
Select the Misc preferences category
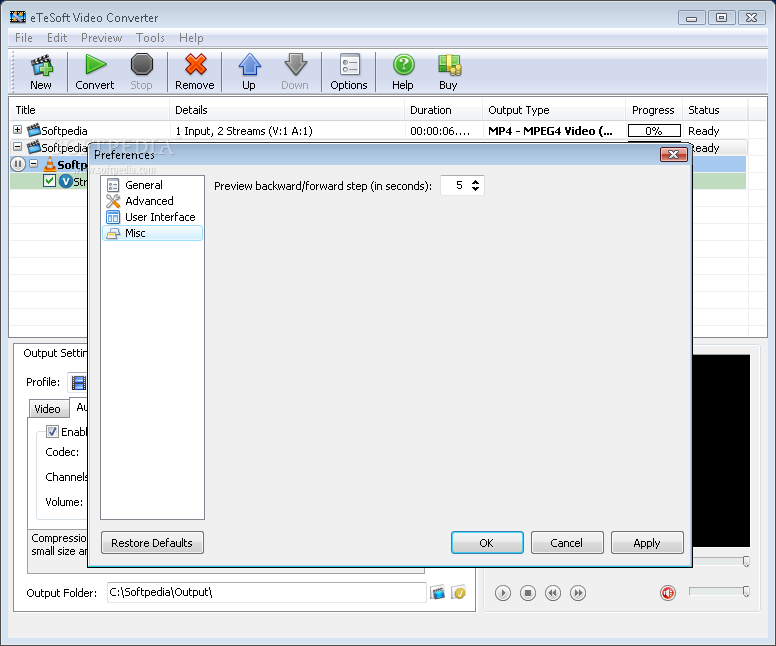click(152, 233)
